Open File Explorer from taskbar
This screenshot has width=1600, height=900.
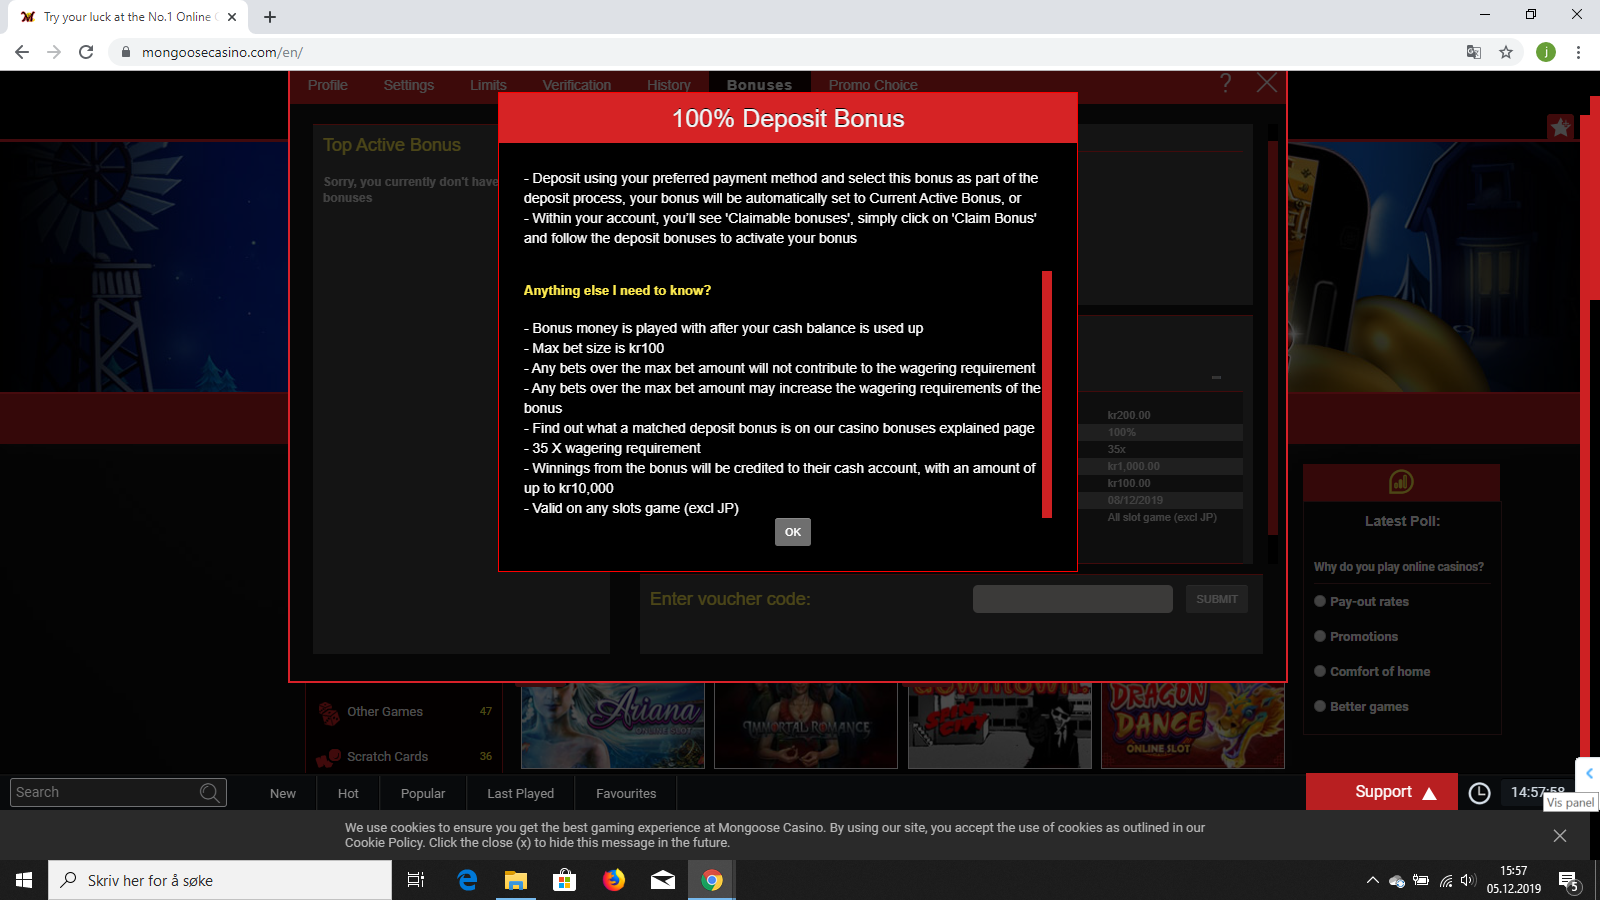point(516,880)
